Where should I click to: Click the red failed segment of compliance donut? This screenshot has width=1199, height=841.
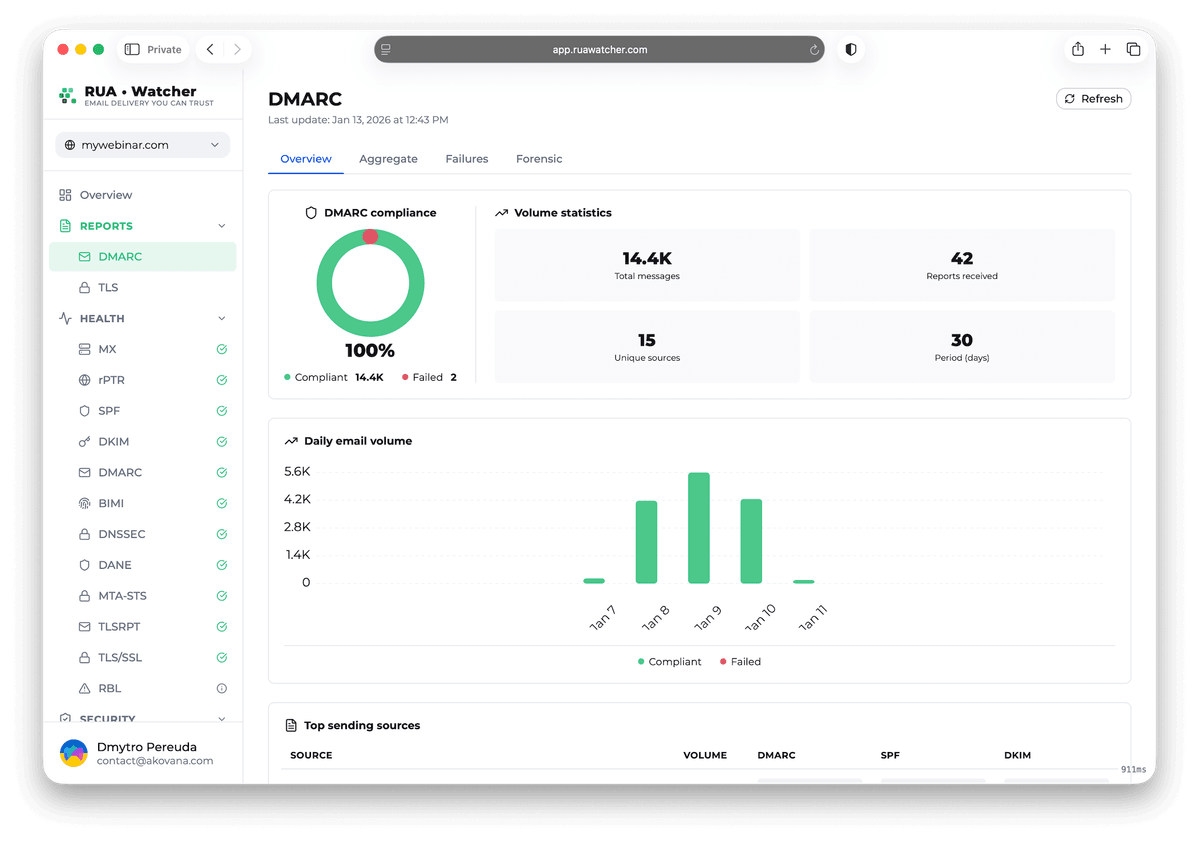click(370, 237)
